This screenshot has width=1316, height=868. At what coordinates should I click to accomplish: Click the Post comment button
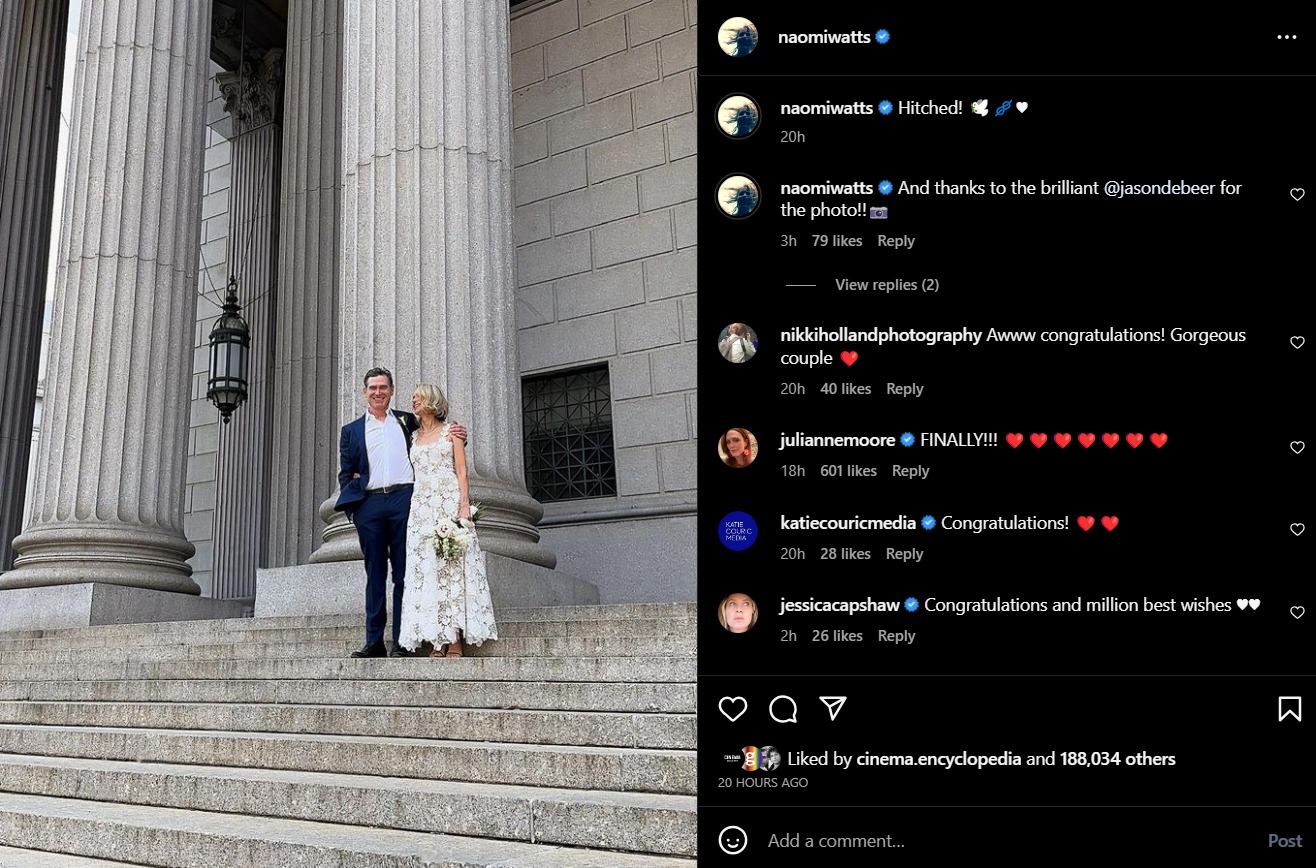(1285, 841)
